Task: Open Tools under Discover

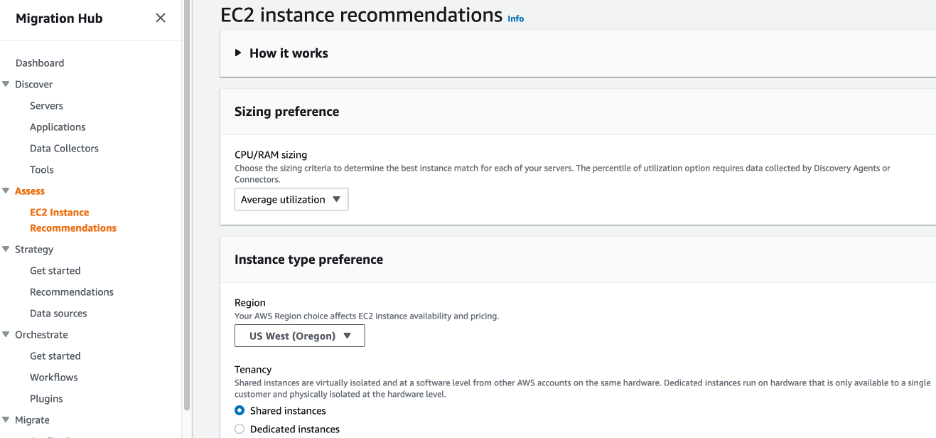Action: click(x=42, y=169)
